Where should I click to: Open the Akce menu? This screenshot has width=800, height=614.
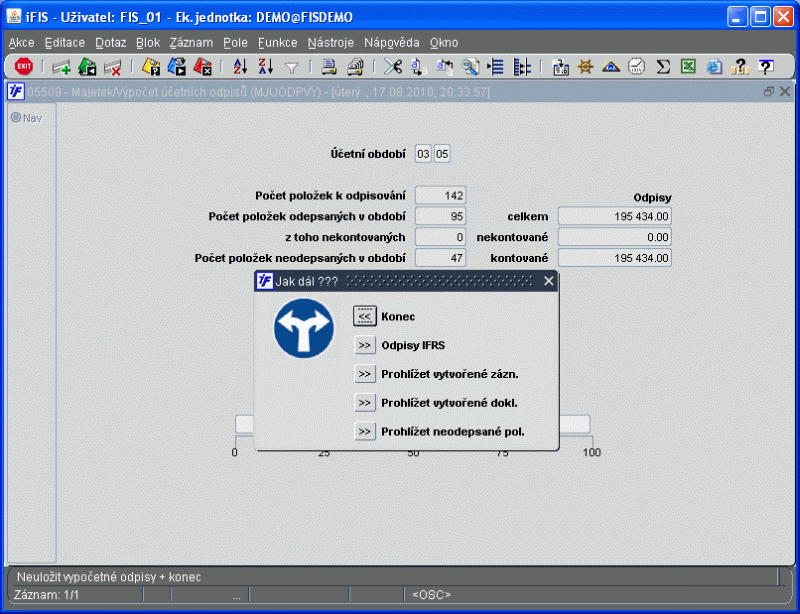(x=21, y=43)
